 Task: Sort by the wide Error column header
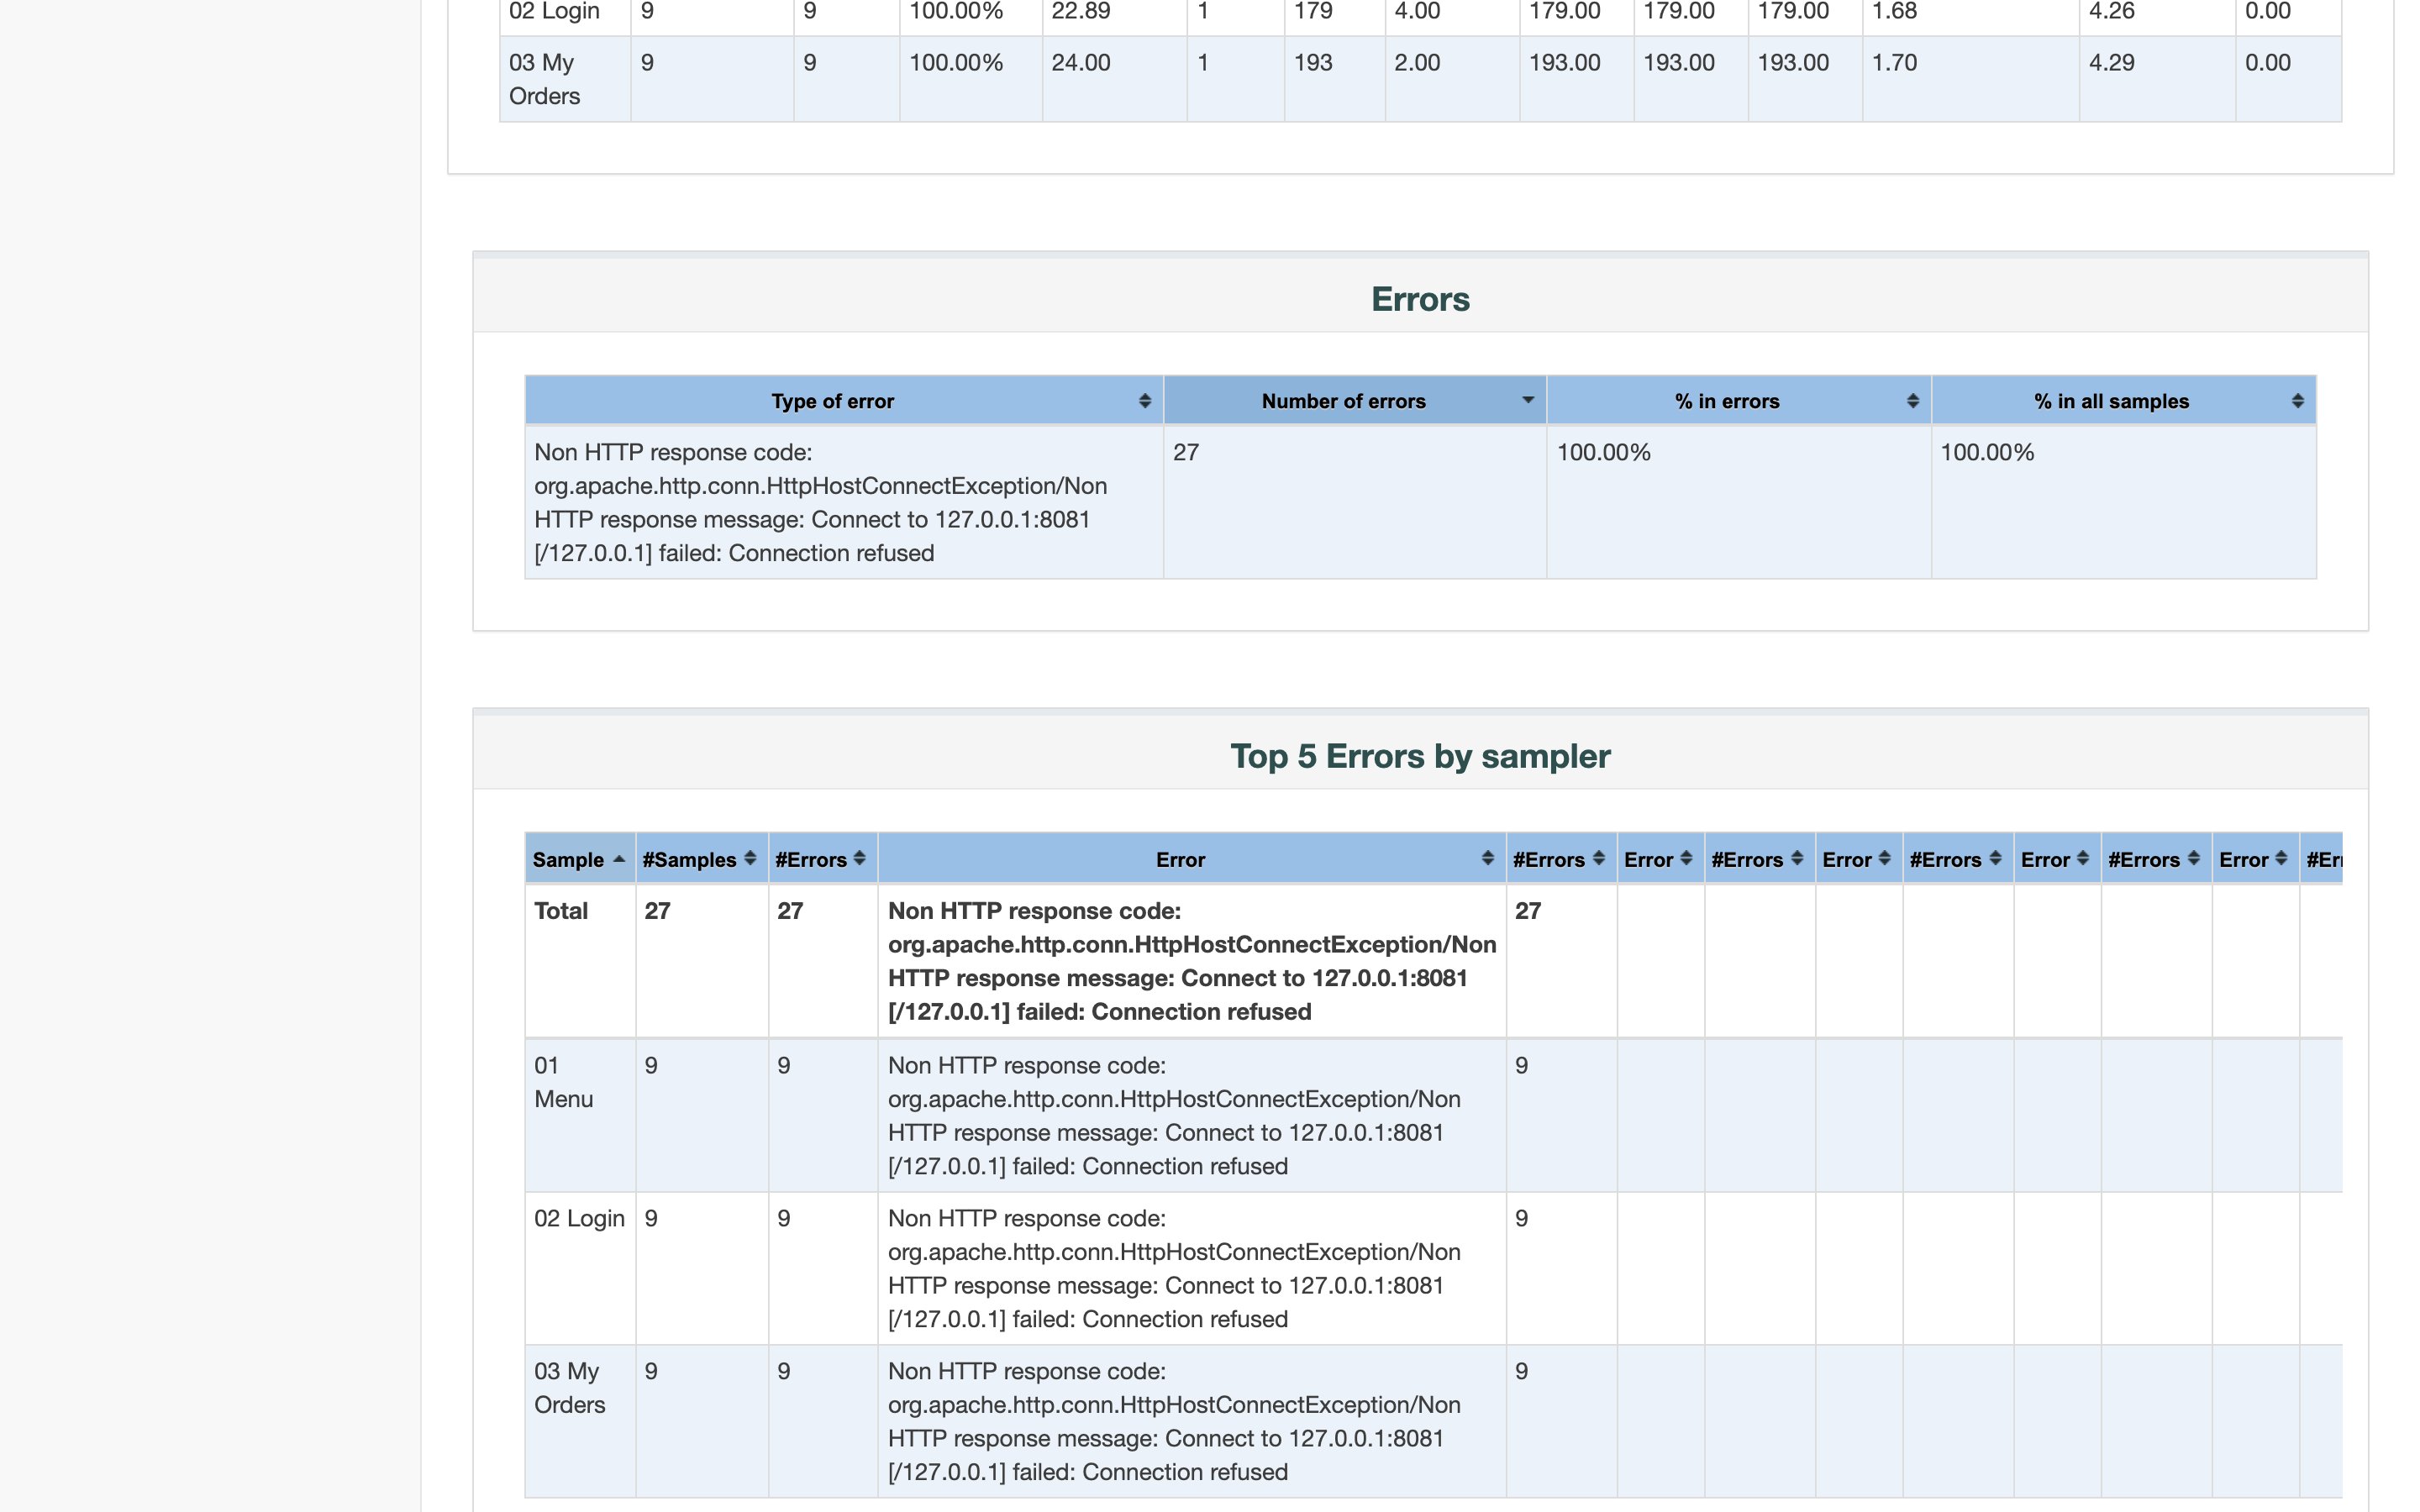click(1192, 859)
